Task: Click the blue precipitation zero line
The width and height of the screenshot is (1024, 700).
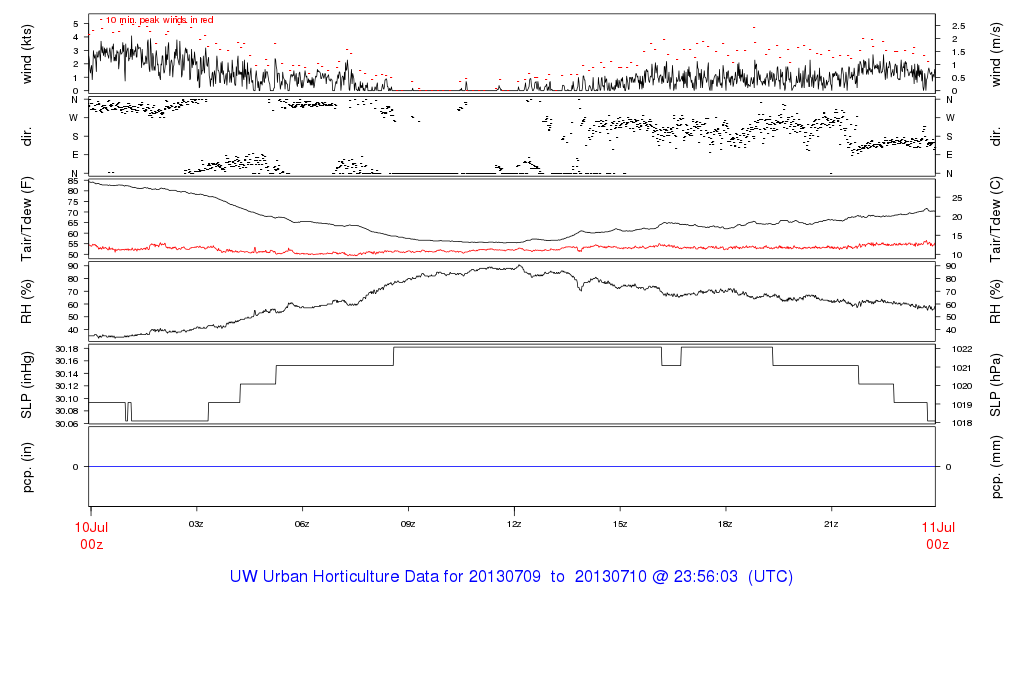Action: [x=512, y=466]
